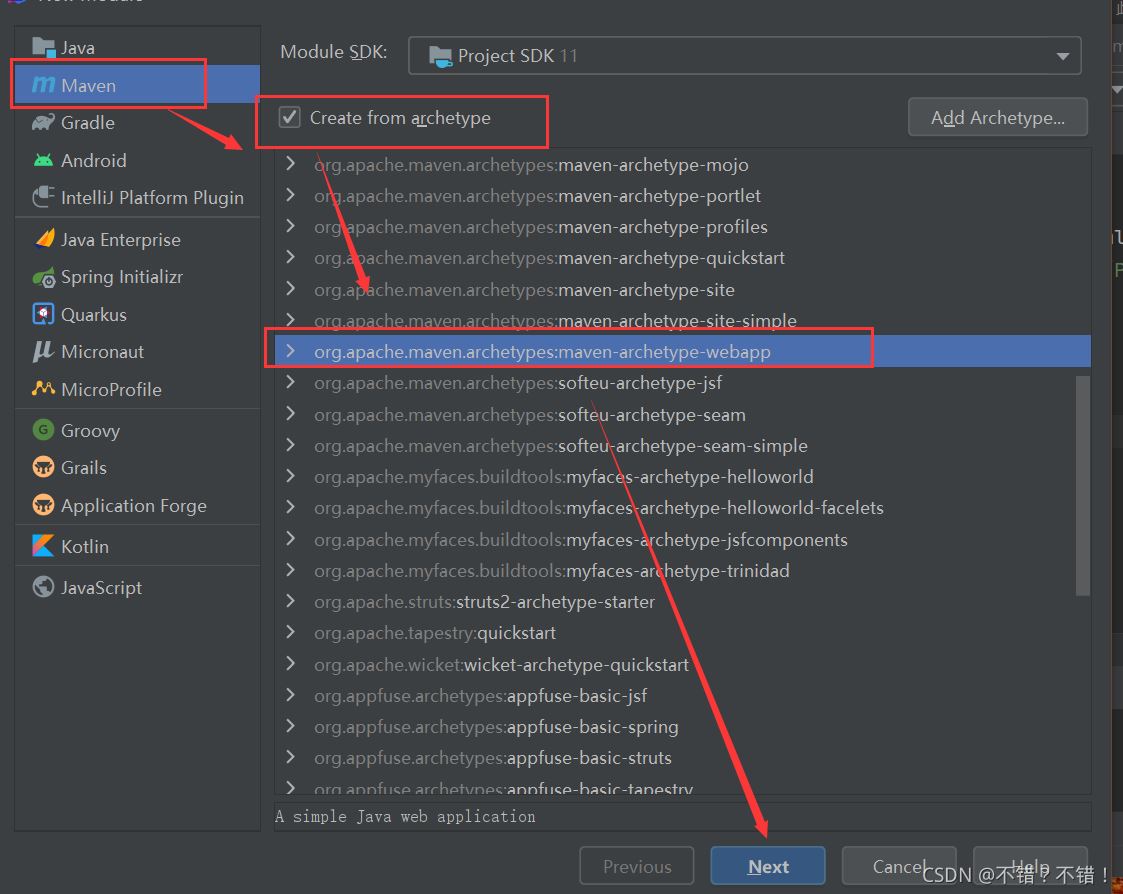This screenshot has width=1123, height=894.
Task: Click the Maven 'm' icon
Action: pos(44,85)
